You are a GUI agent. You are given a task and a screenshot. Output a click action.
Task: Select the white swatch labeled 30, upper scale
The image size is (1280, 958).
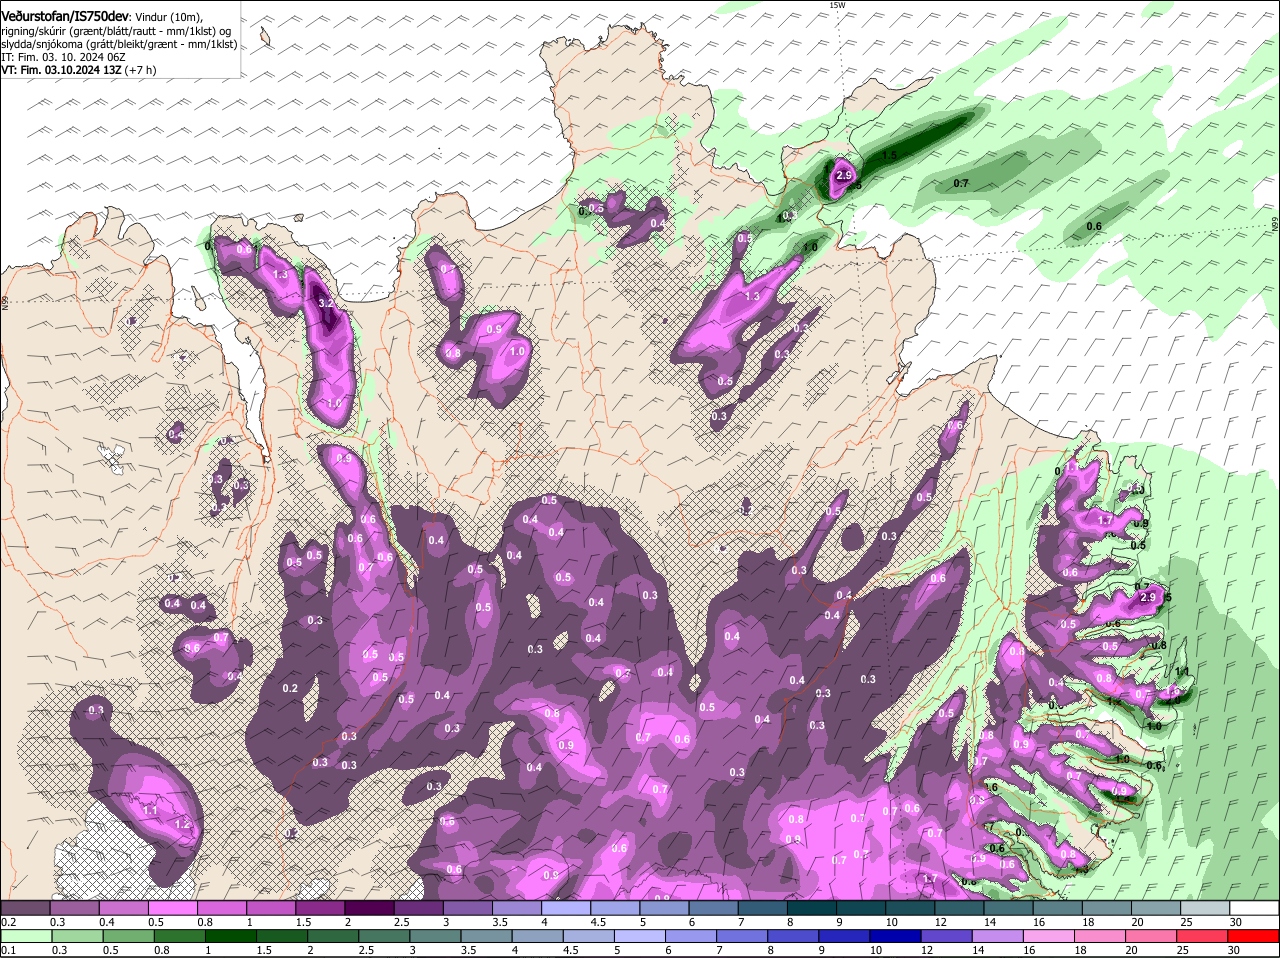pyautogui.click(x=1254, y=907)
